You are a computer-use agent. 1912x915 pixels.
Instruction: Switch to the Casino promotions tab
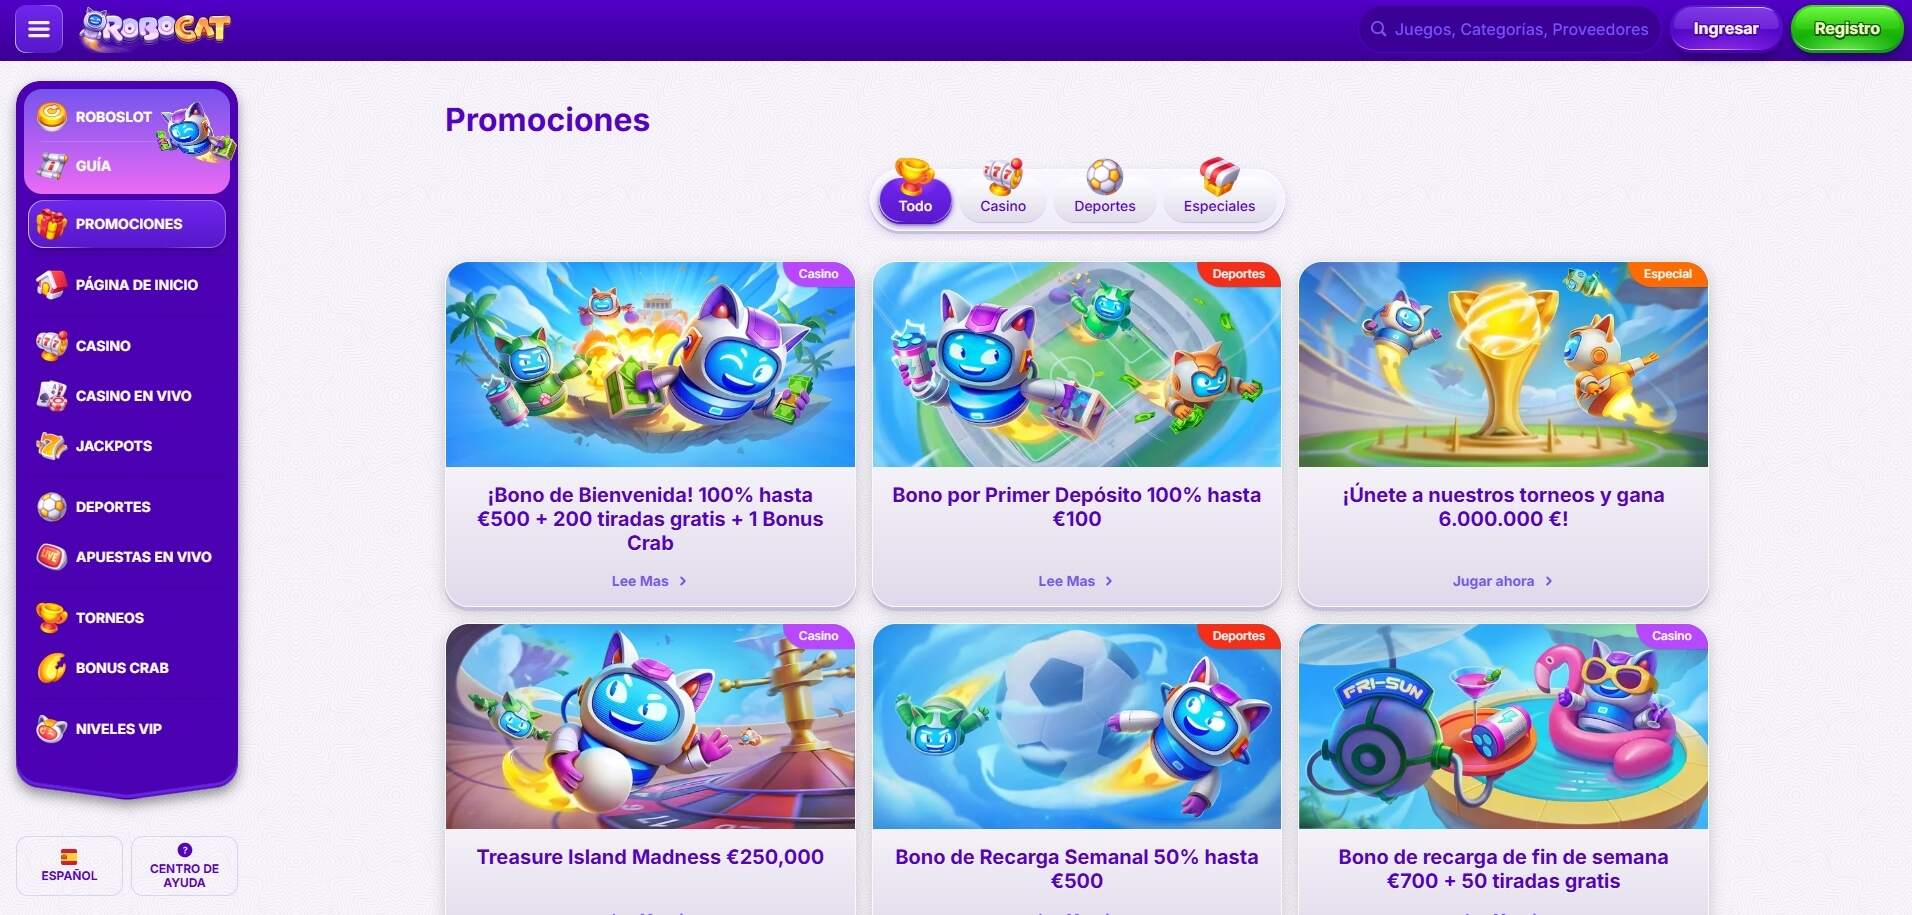(x=1003, y=189)
